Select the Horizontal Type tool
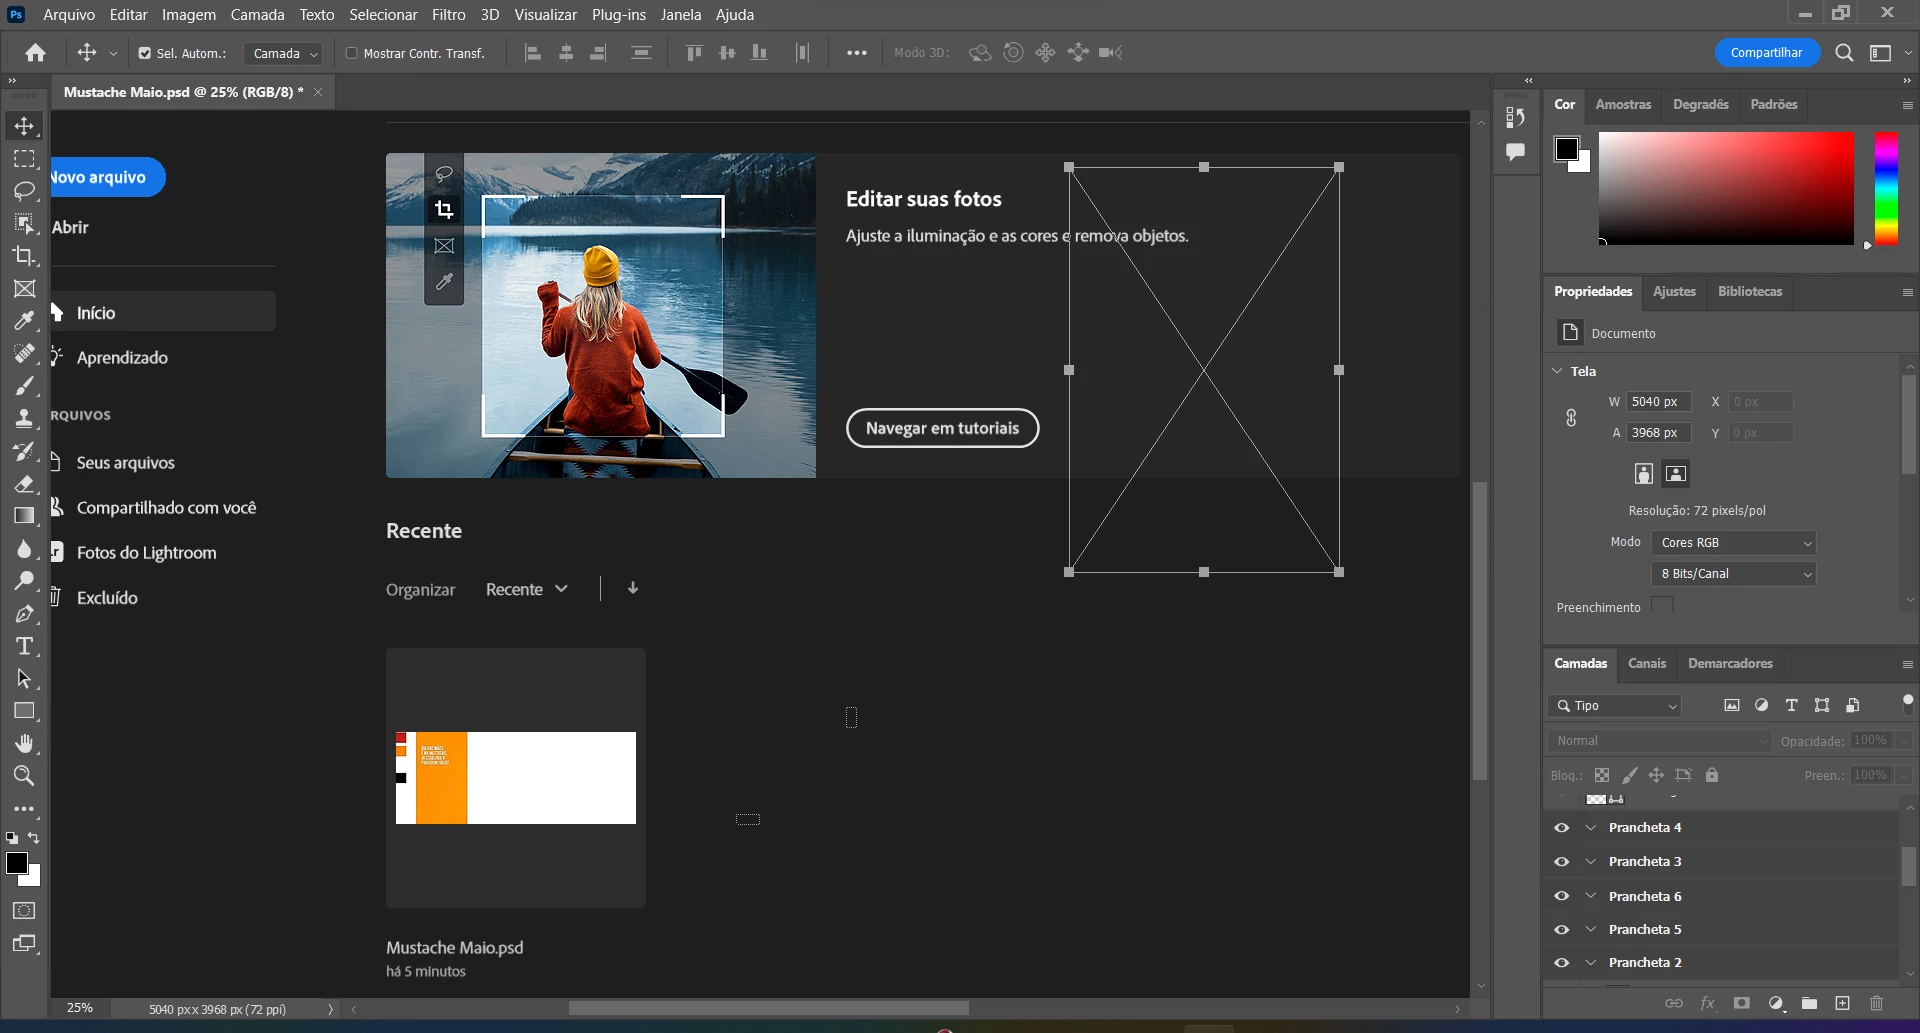Screen dimensions: 1920x1033 point(24,646)
